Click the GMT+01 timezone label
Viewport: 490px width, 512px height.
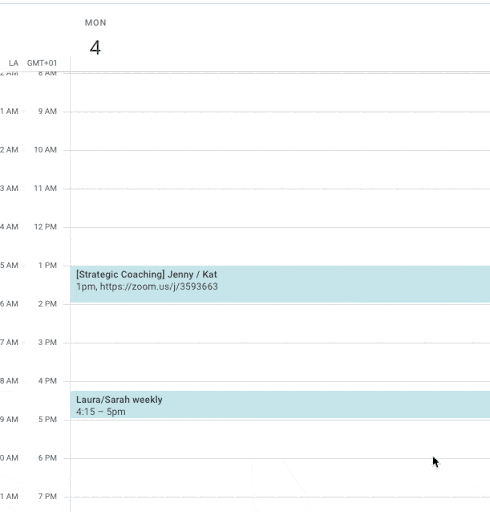(x=42, y=63)
